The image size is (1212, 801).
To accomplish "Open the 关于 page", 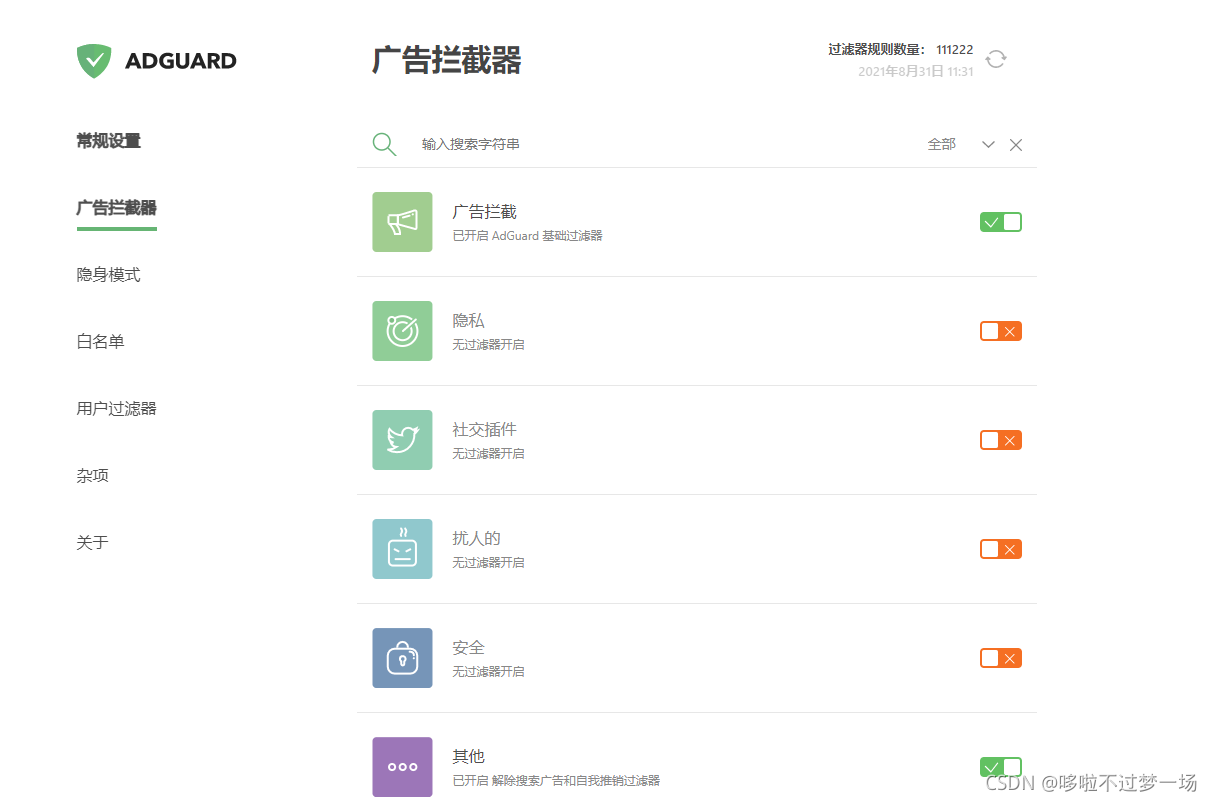I will pos(92,543).
